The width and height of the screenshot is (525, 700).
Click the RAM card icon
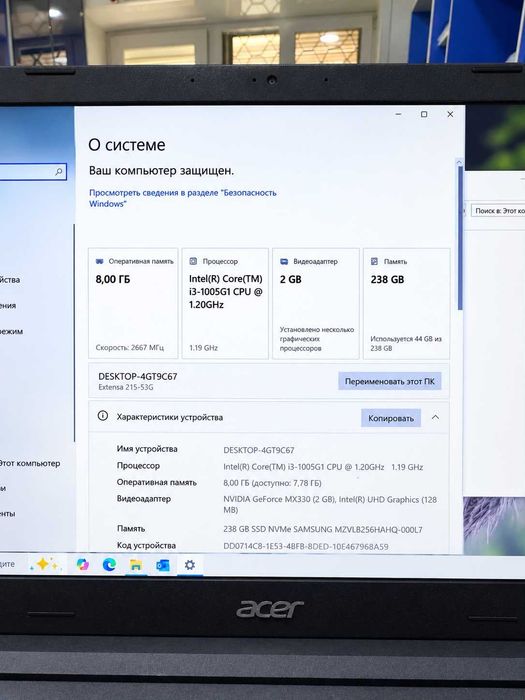coord(100,261)
